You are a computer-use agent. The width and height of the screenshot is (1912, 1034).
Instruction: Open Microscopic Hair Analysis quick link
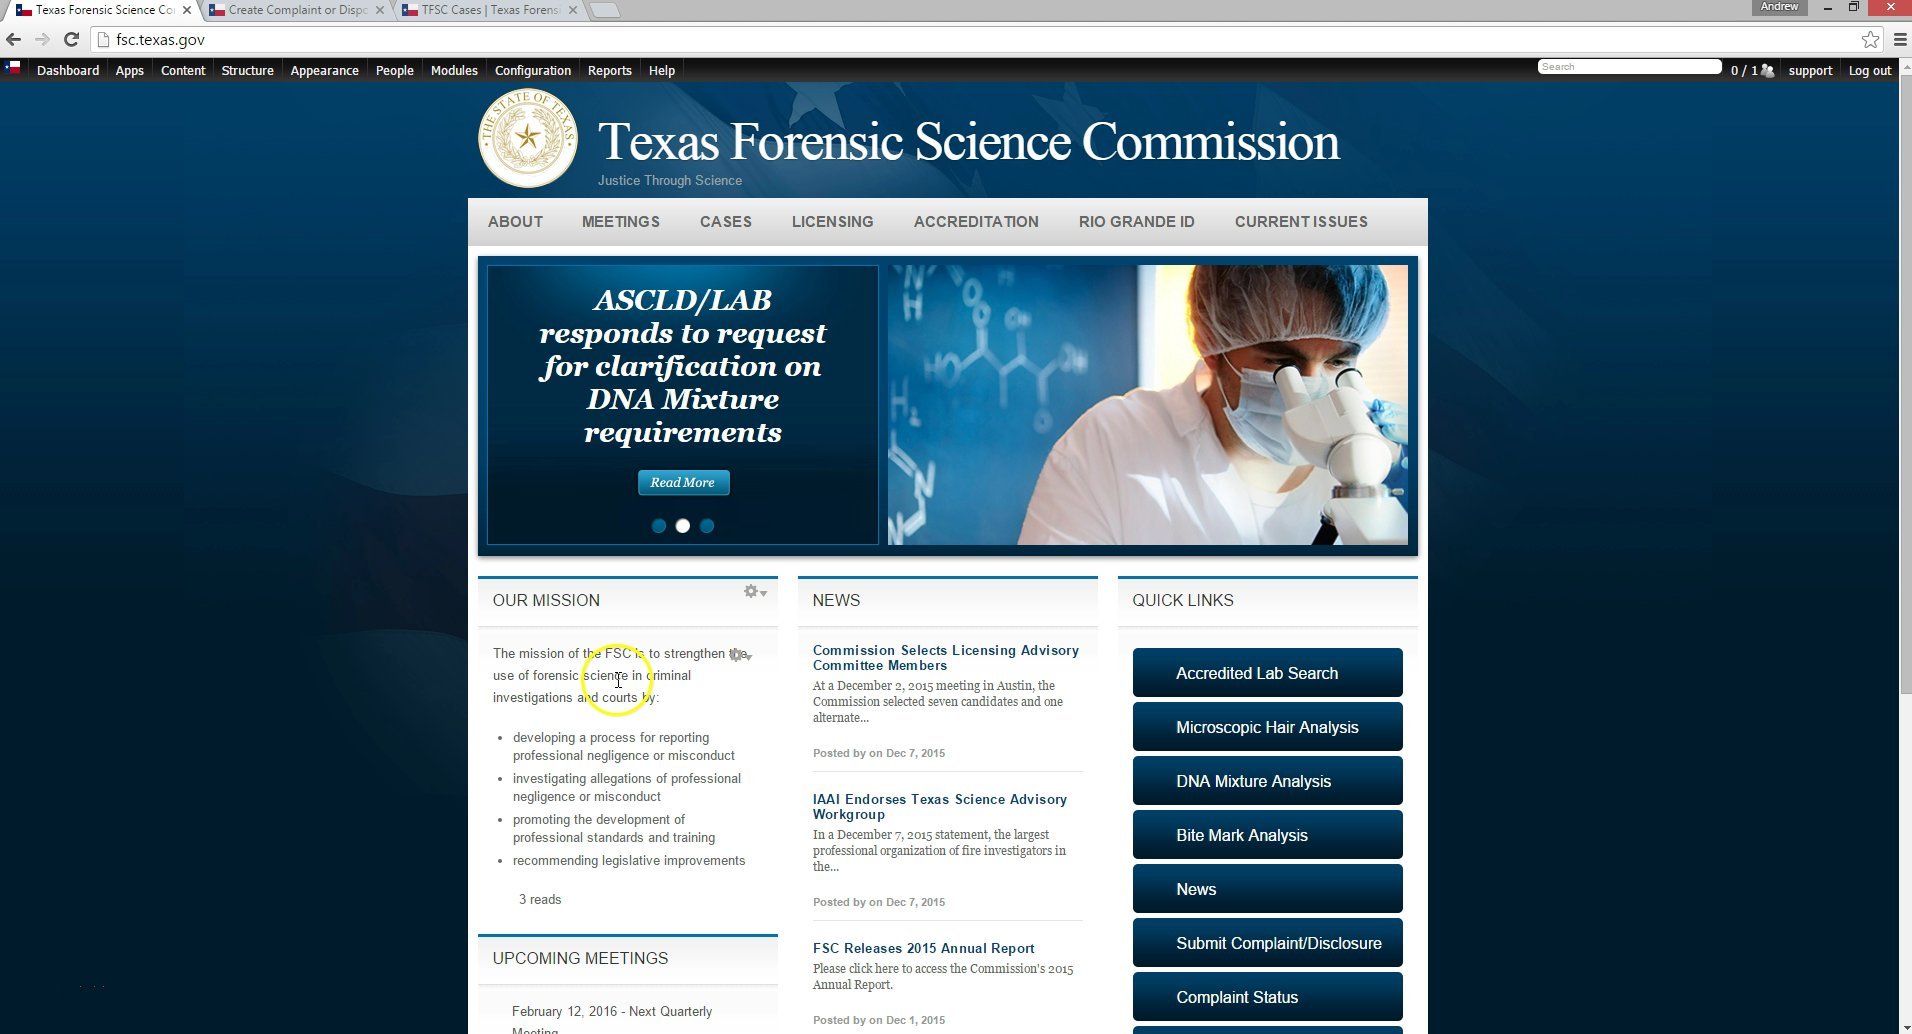tap(1268, 727)
